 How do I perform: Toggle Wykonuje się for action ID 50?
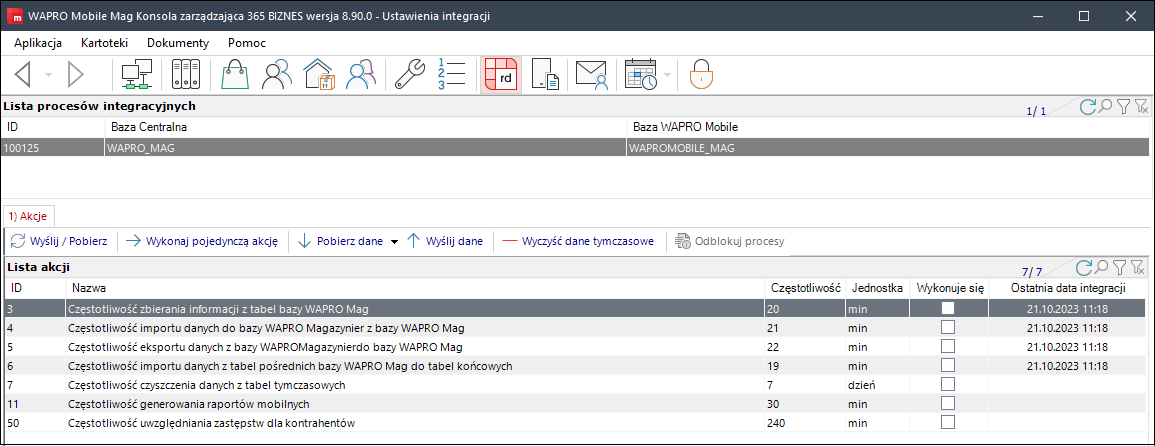coord(948,422)
